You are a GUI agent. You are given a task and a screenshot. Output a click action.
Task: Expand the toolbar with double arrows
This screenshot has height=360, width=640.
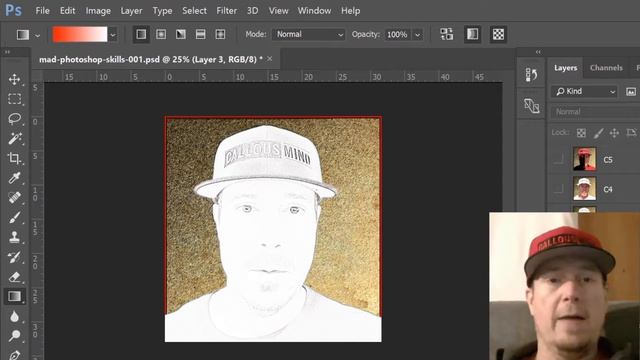tap(7, 52)
